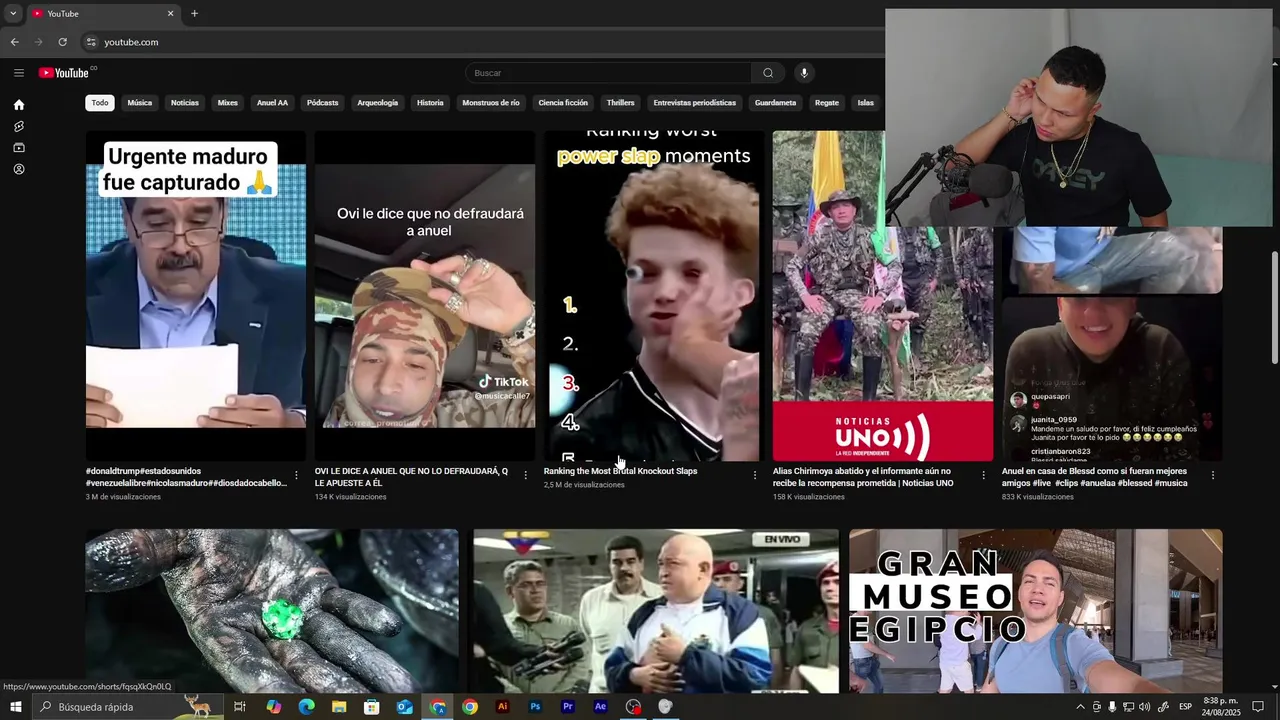Select the Anuel AA filter chip
Image resolution: width=1280 pixels, height=720 pixels.
pyautogui.click(x=272, y=103)
